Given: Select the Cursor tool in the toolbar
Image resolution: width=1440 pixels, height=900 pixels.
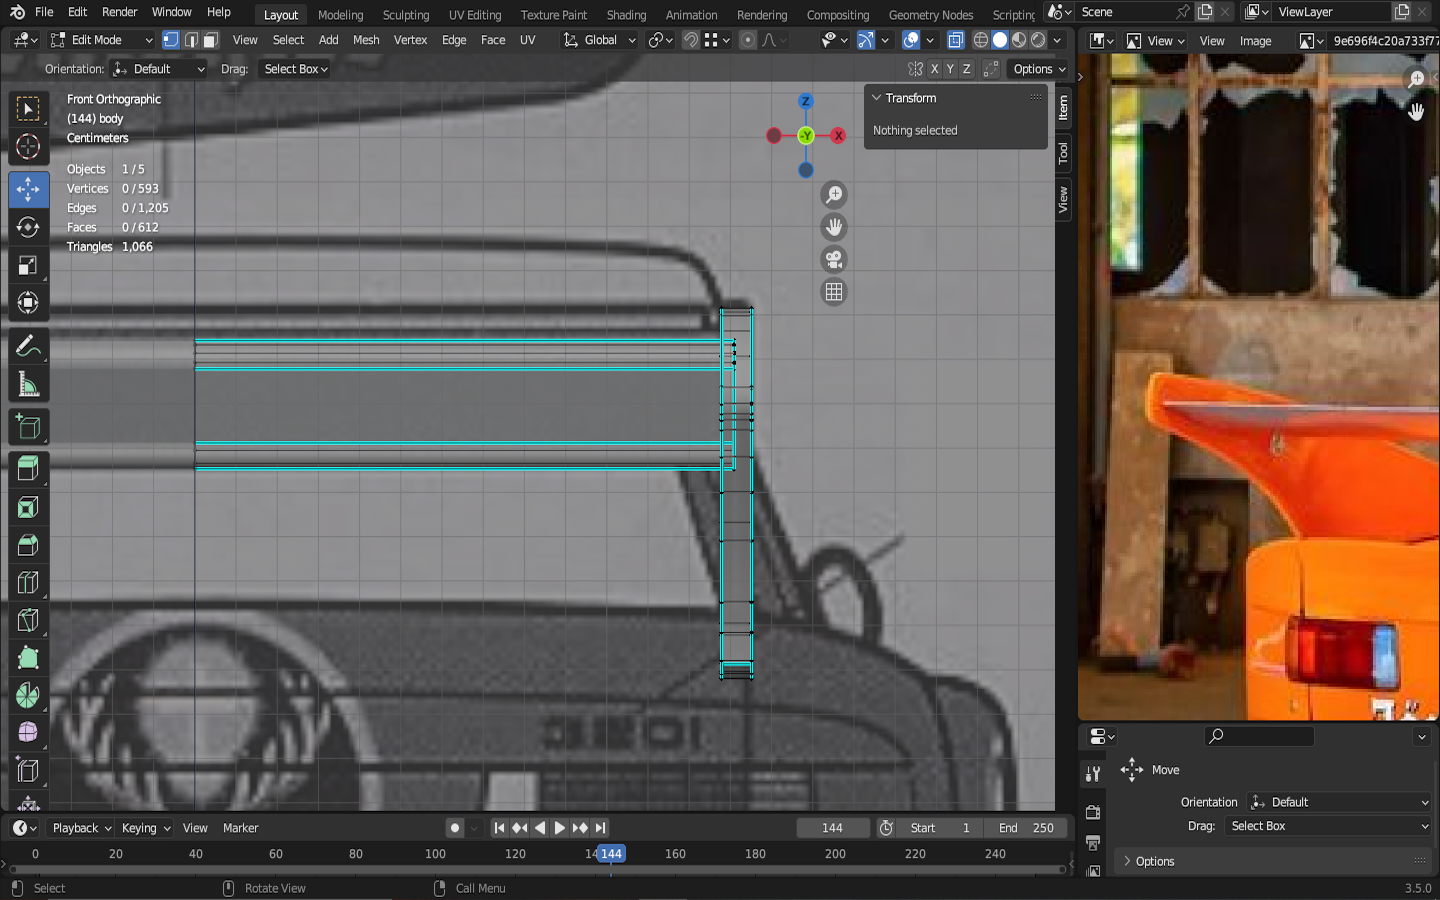Looking at the screenshot, I should (x=28, y=147).
